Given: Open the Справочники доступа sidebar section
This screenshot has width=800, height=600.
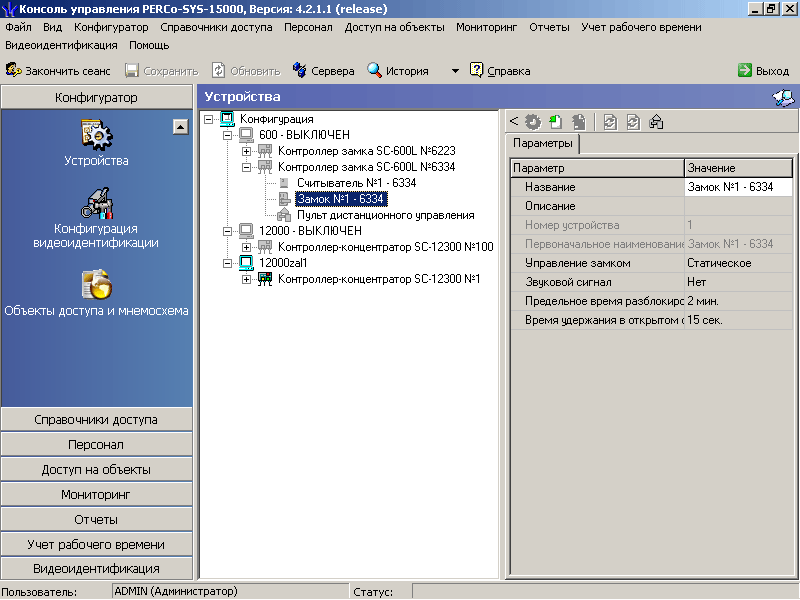Looking at the screenshot, I should [x=96, y=419].
